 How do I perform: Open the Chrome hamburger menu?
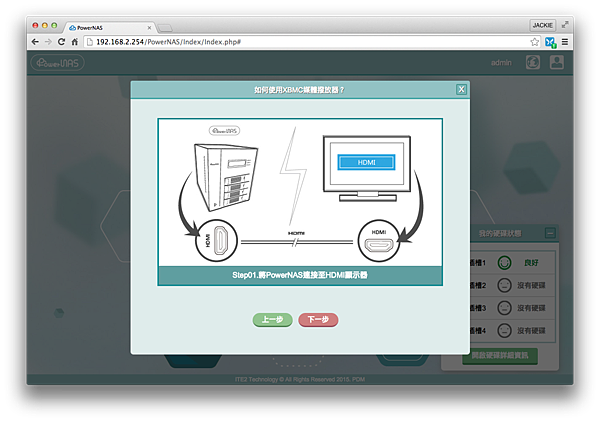(565, 42)
